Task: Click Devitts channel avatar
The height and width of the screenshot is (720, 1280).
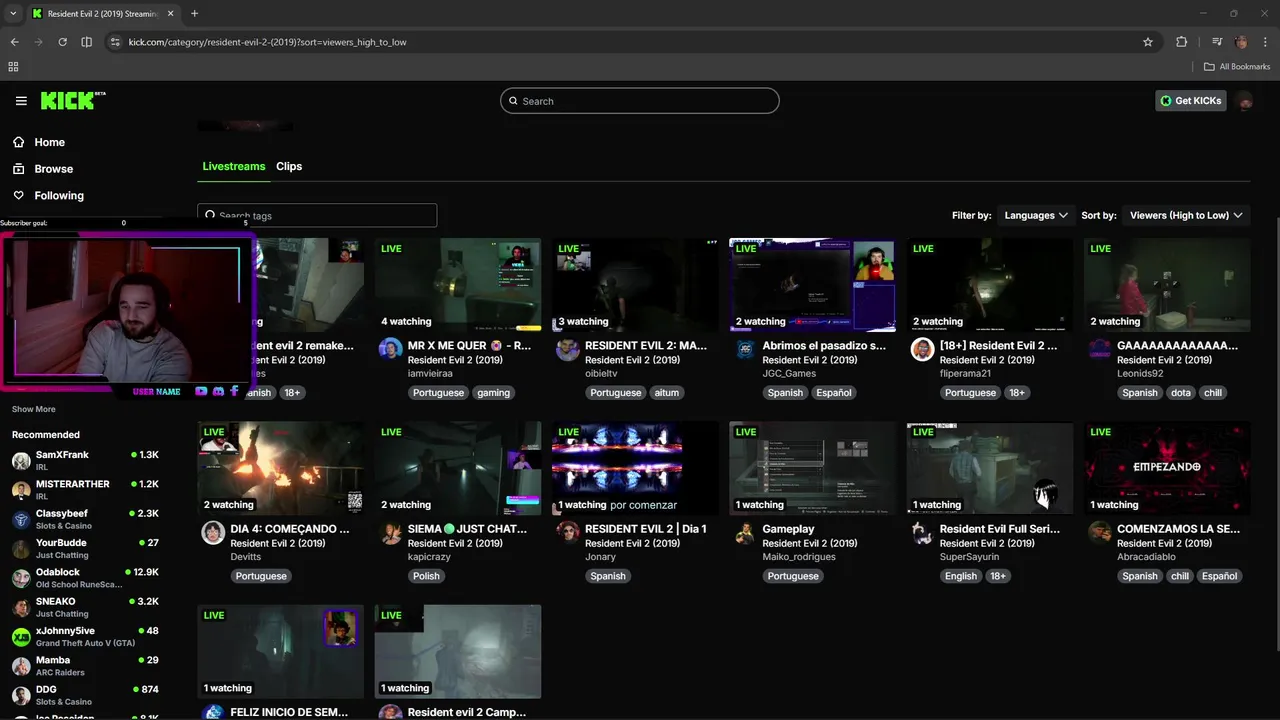Action: coord(213,532)
